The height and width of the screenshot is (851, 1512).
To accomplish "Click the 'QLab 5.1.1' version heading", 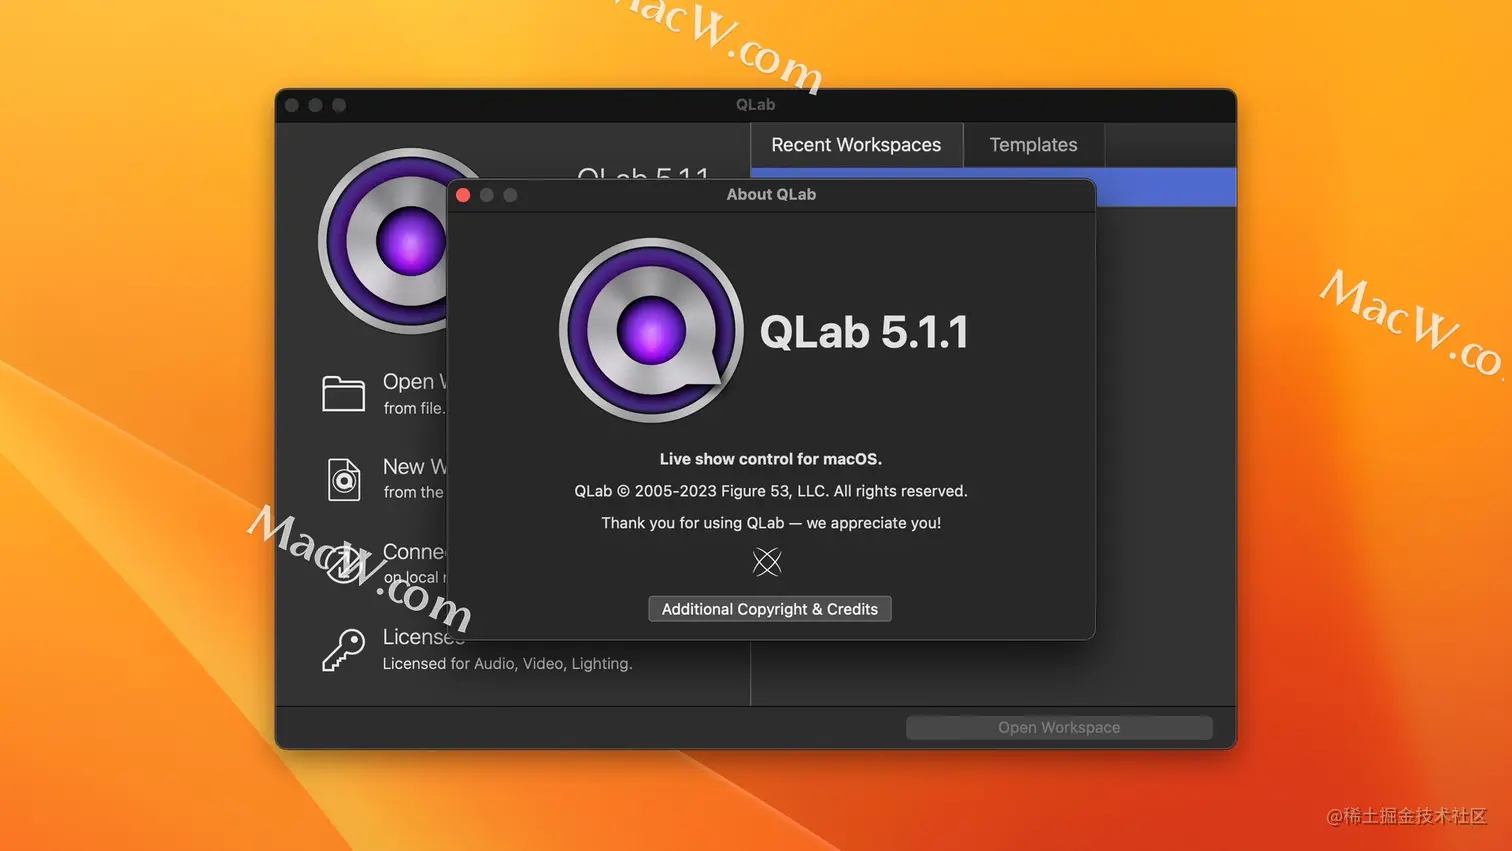I will coord(864,332).
